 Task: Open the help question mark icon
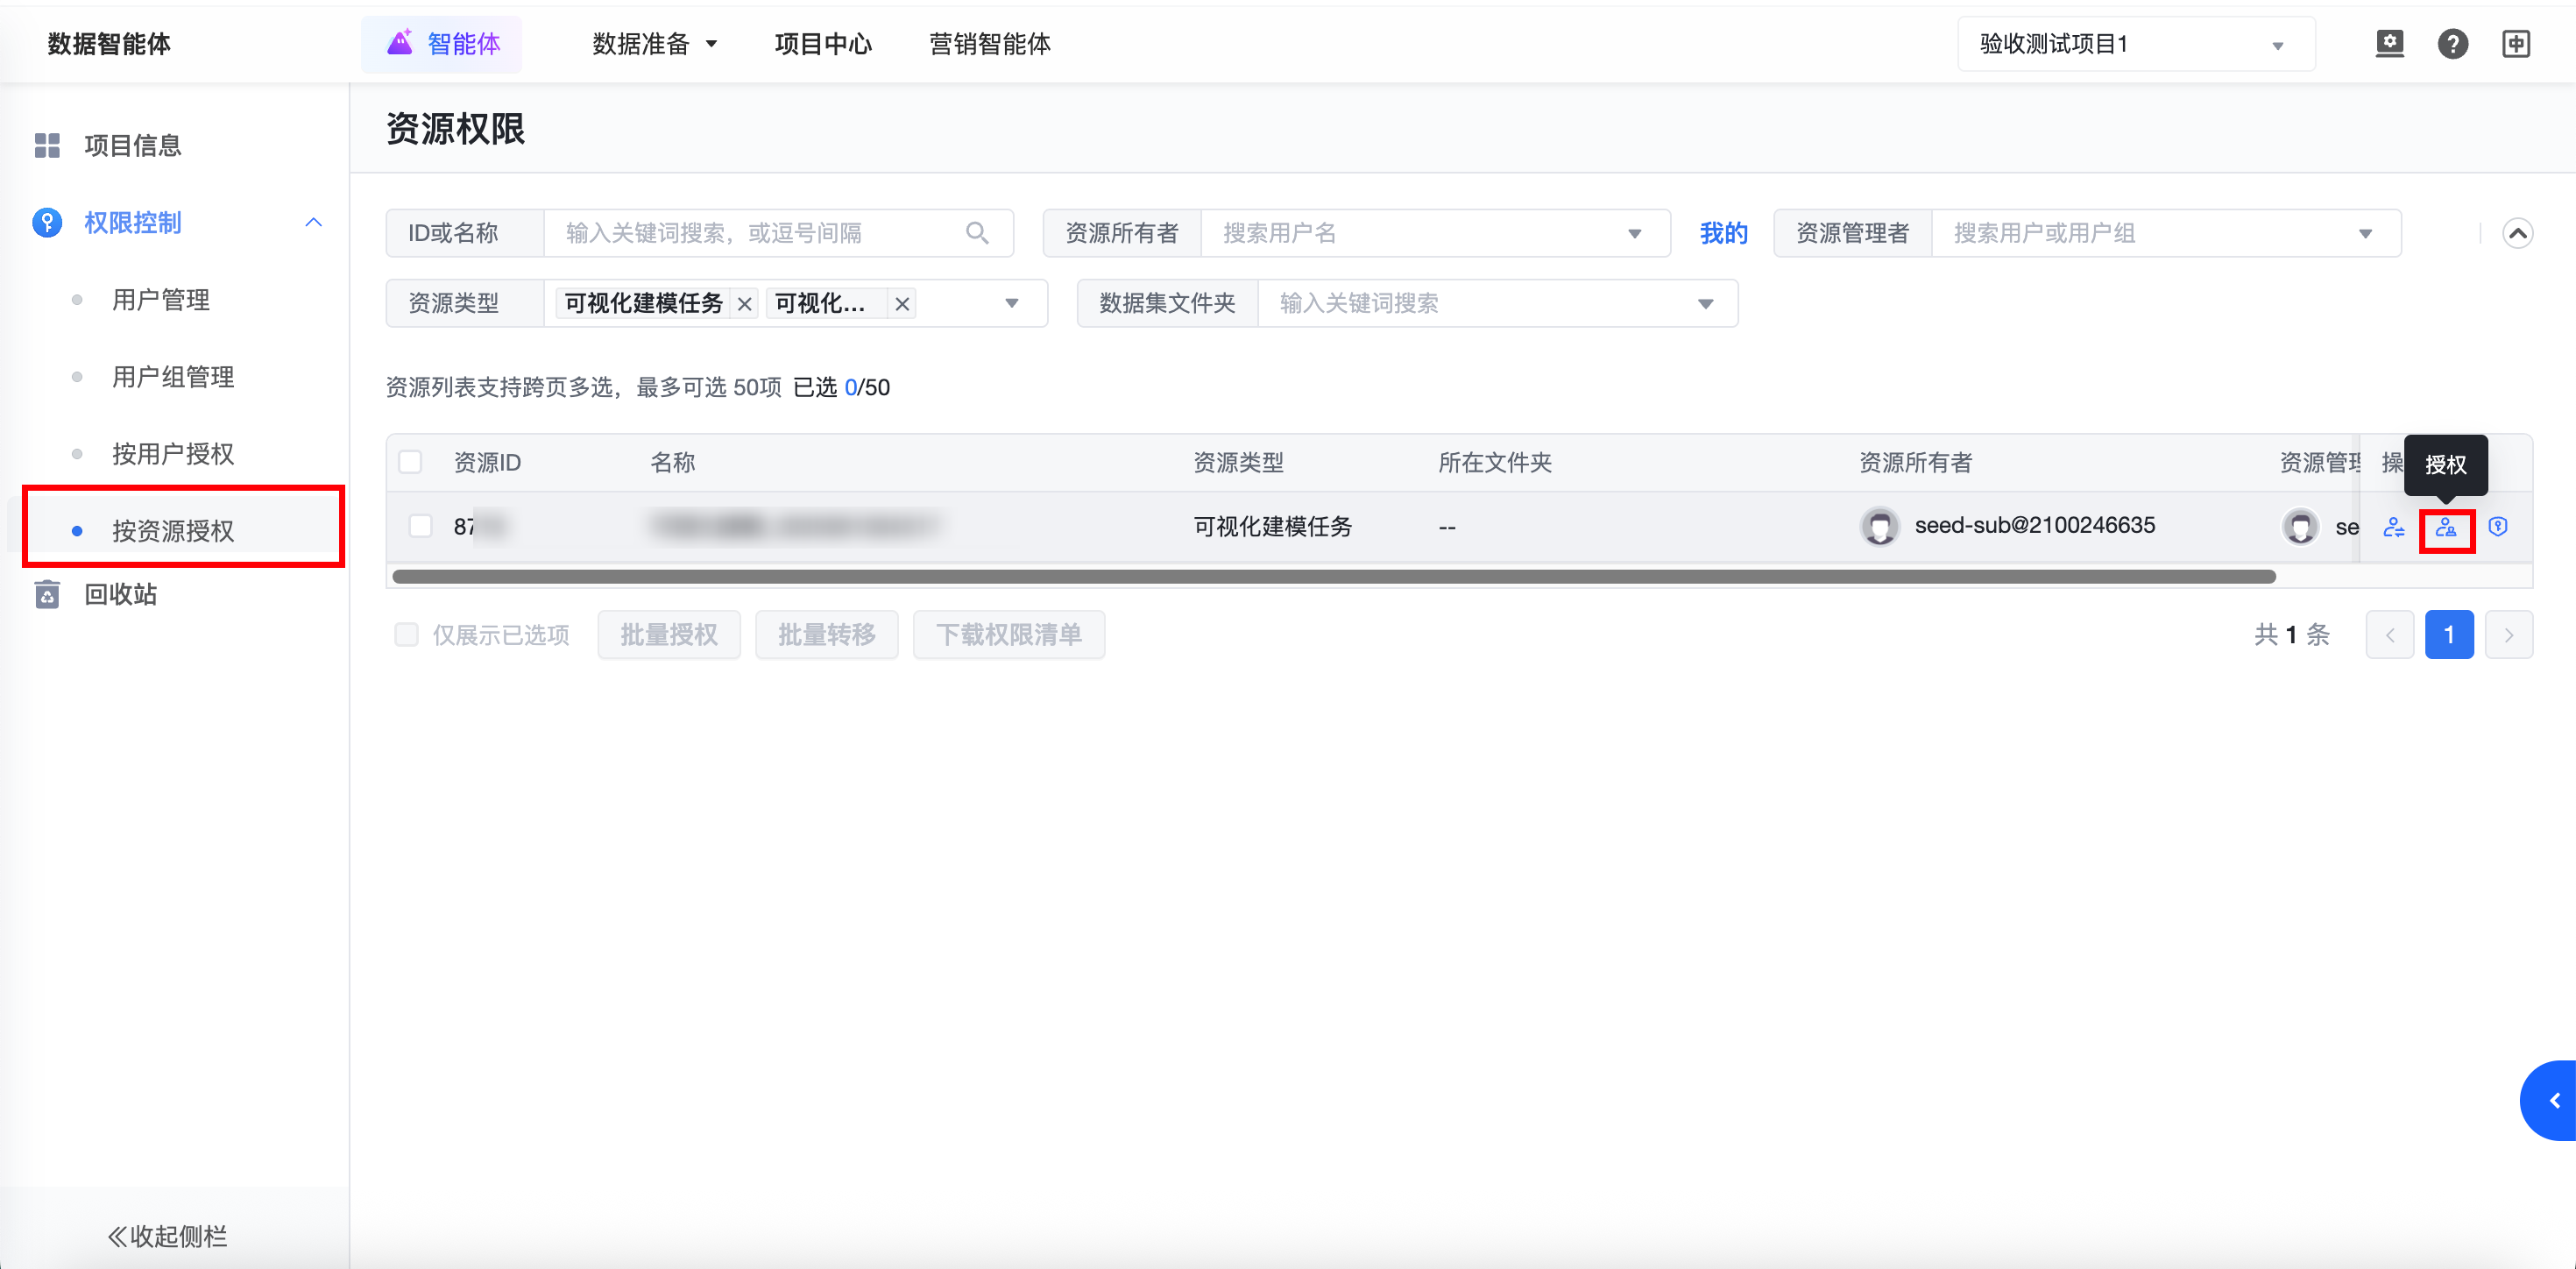(x=2452, y=44)
